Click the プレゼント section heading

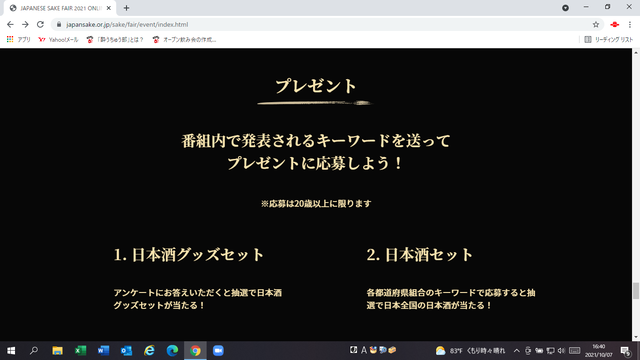click(316, 86)
